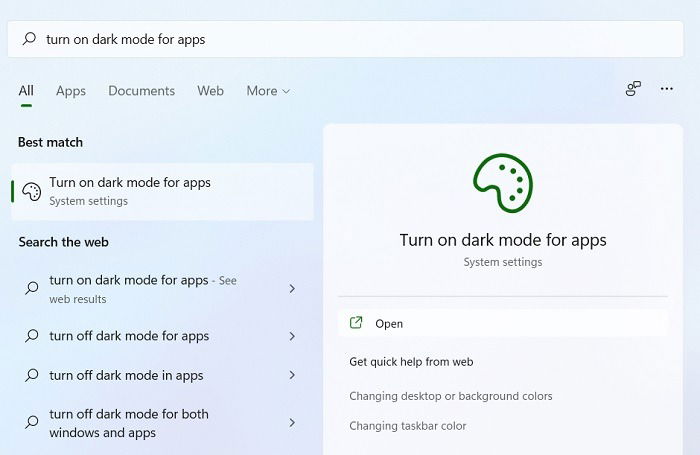The image size is (700, 455).
Task: Click the magnifier icon in search box
Action: (29, 39)
